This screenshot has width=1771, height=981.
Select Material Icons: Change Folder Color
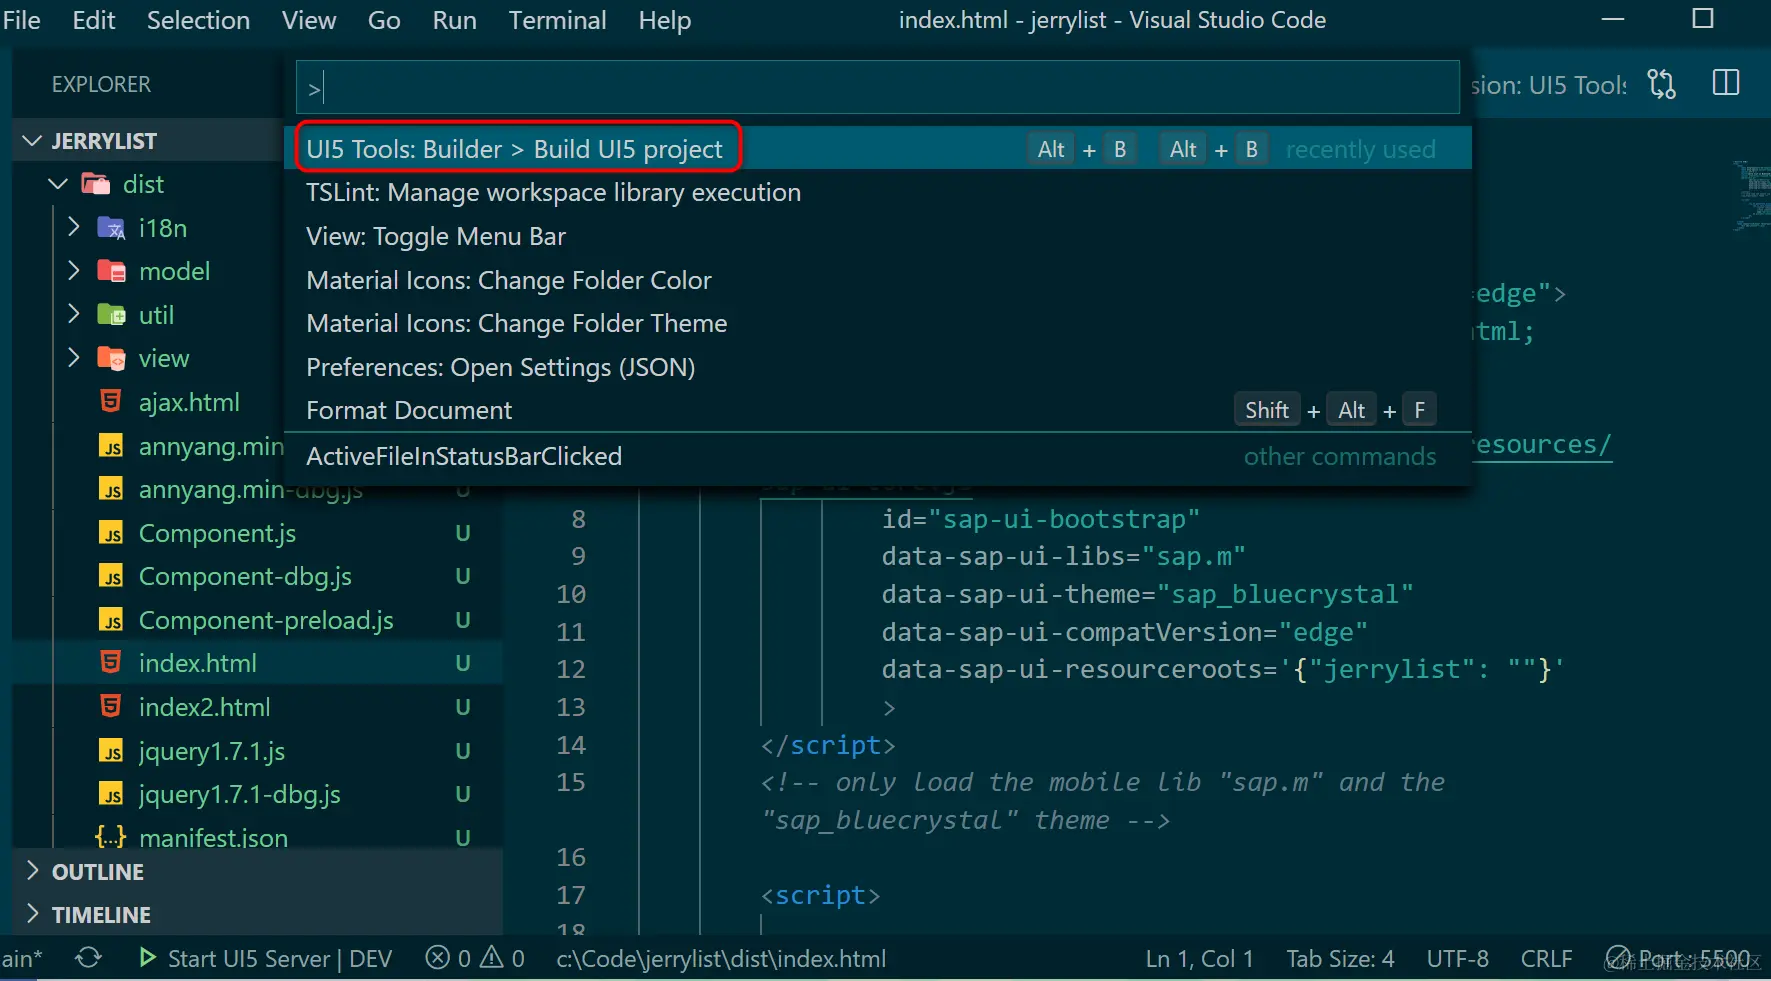[878, 280]
